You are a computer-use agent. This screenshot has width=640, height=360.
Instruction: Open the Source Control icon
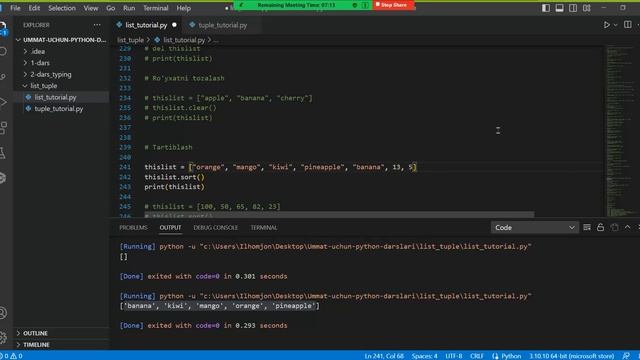tap(3, 77)
